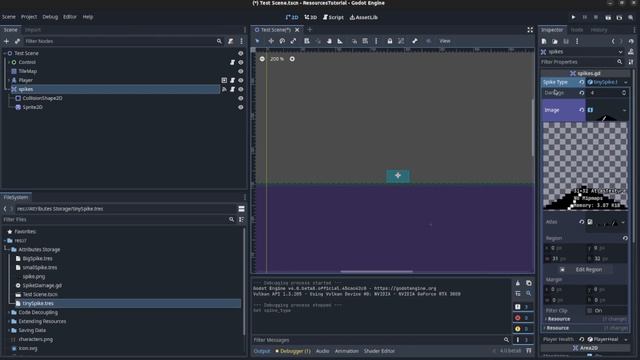The image size is (640, 360).
Task: Lock the selected node with lock icon
Action: (390, 41)
